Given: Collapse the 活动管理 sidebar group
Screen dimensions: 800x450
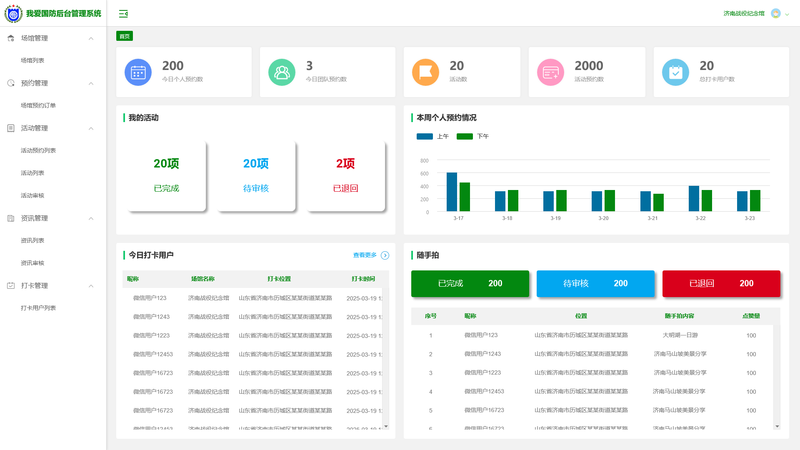Looking at the screenshot, I should (91, 128).
